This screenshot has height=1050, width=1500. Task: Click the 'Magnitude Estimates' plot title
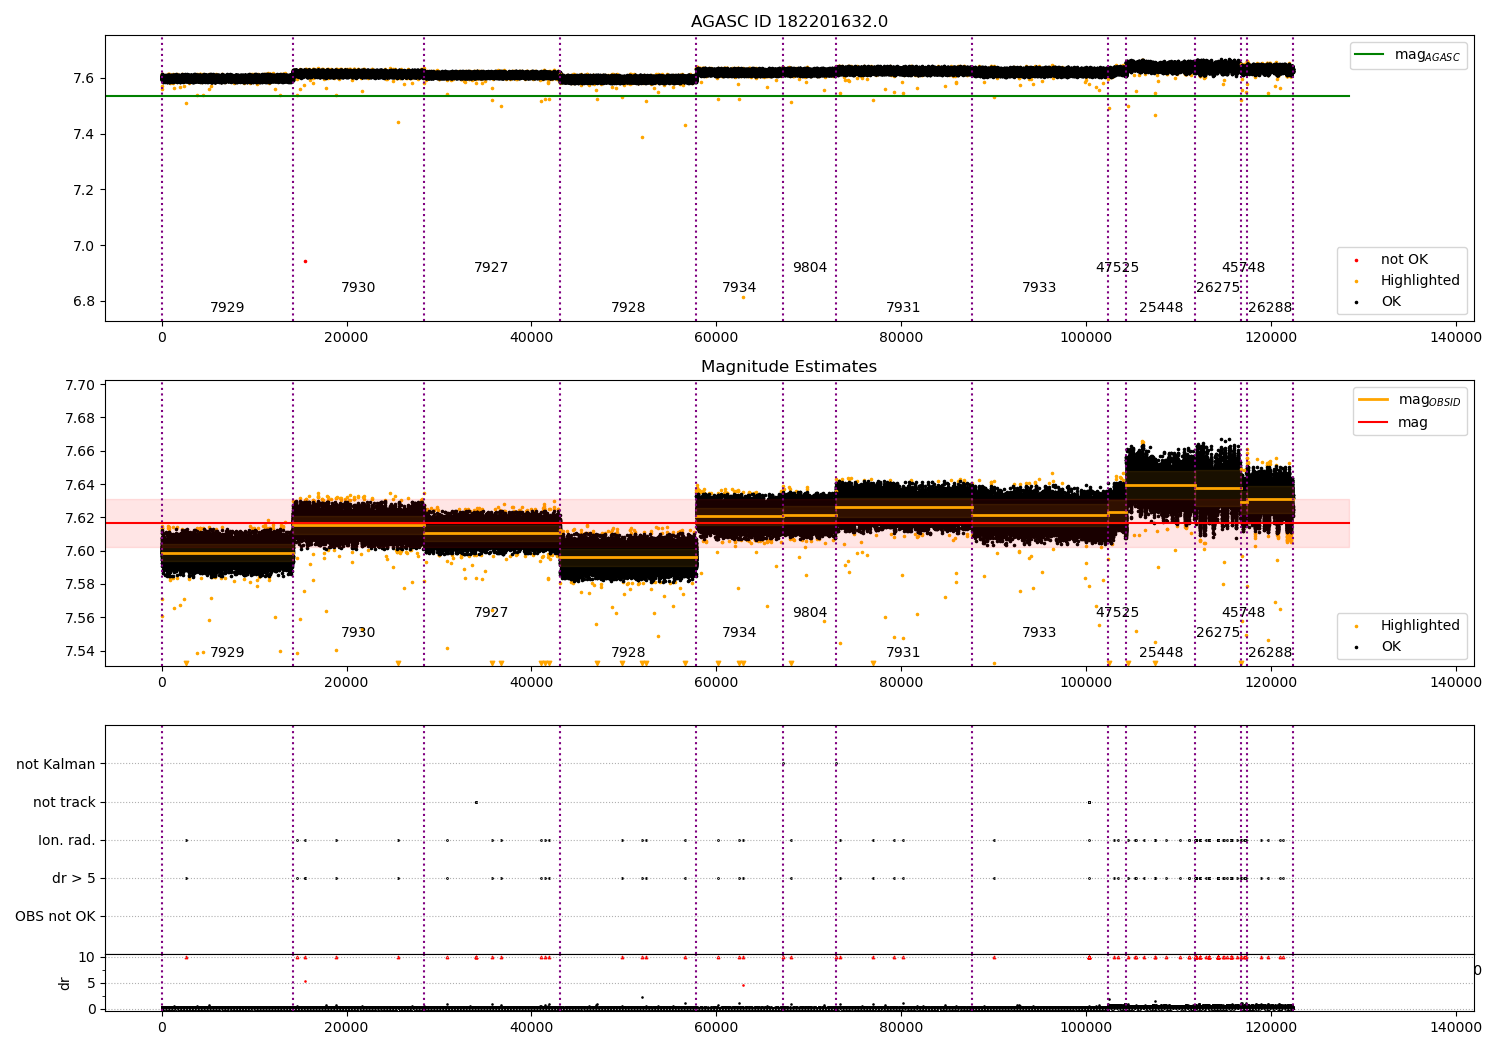(x=789, y=367)
